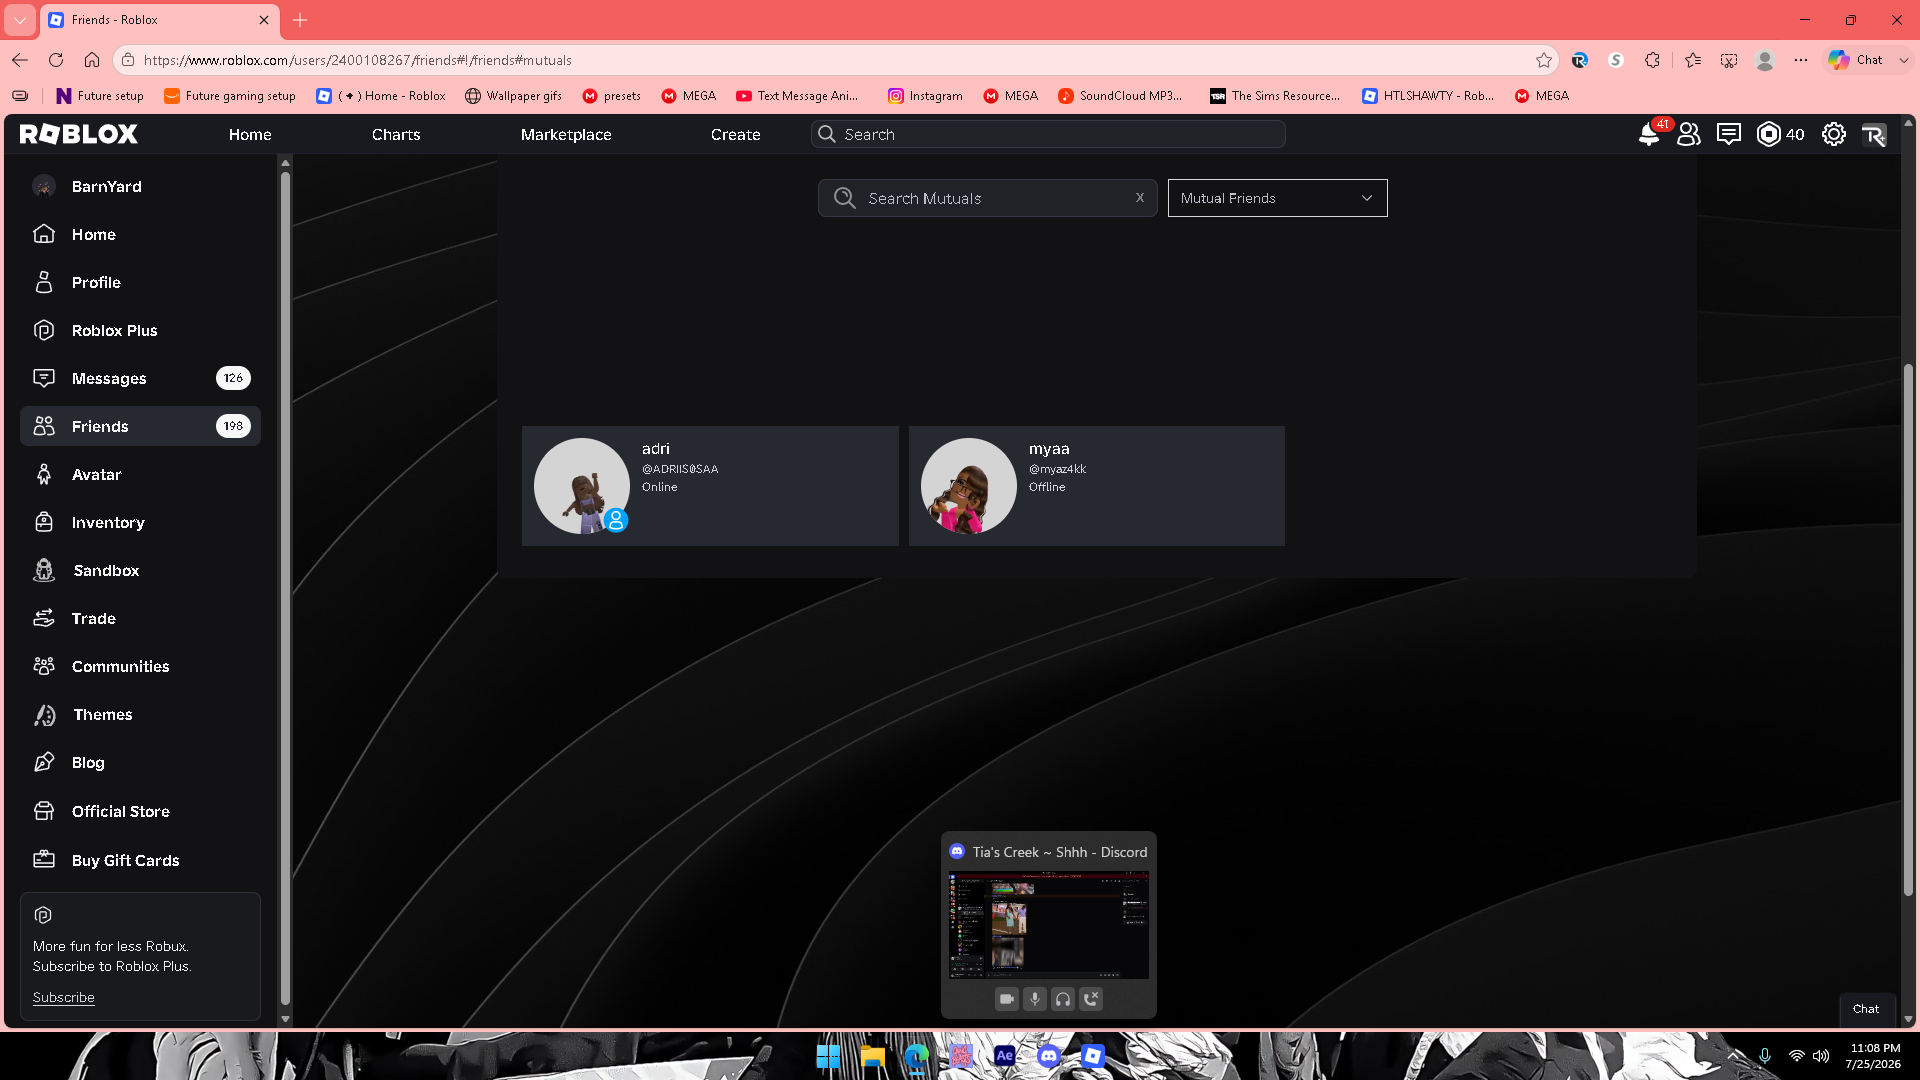The height and width of the screenshot is (1080, 1920).
Task: Click the Windows Start button
Action: point(828,1056)
